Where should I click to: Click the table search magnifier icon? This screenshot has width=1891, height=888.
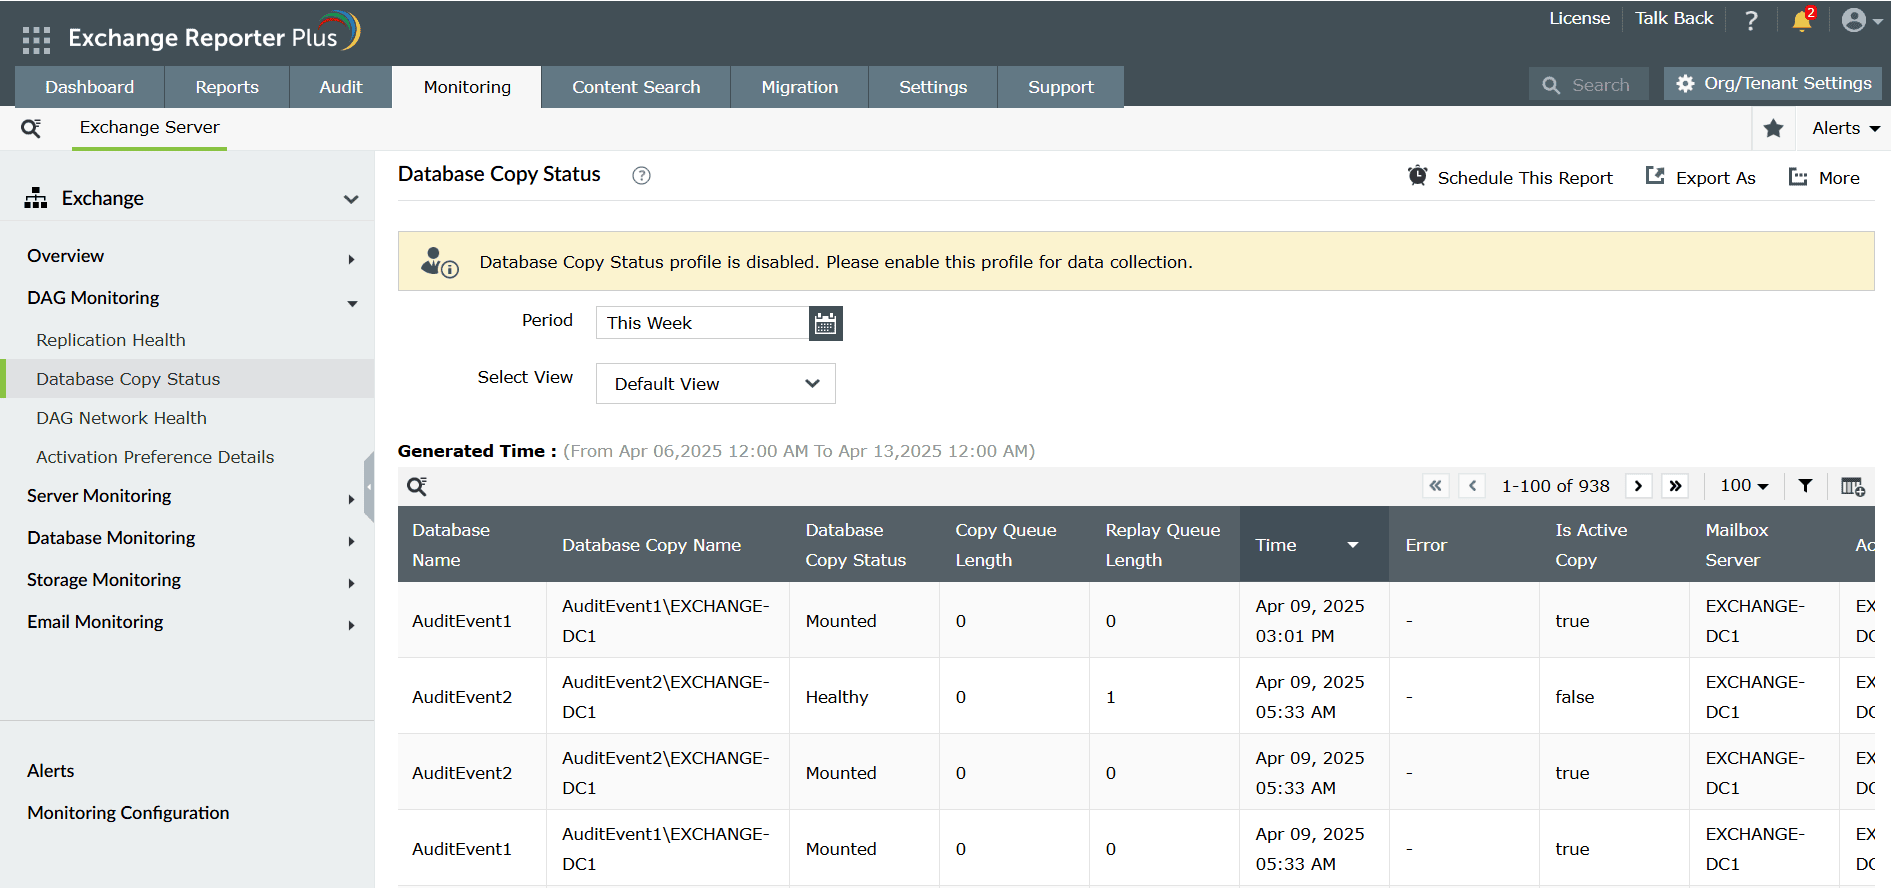(417, 486)
